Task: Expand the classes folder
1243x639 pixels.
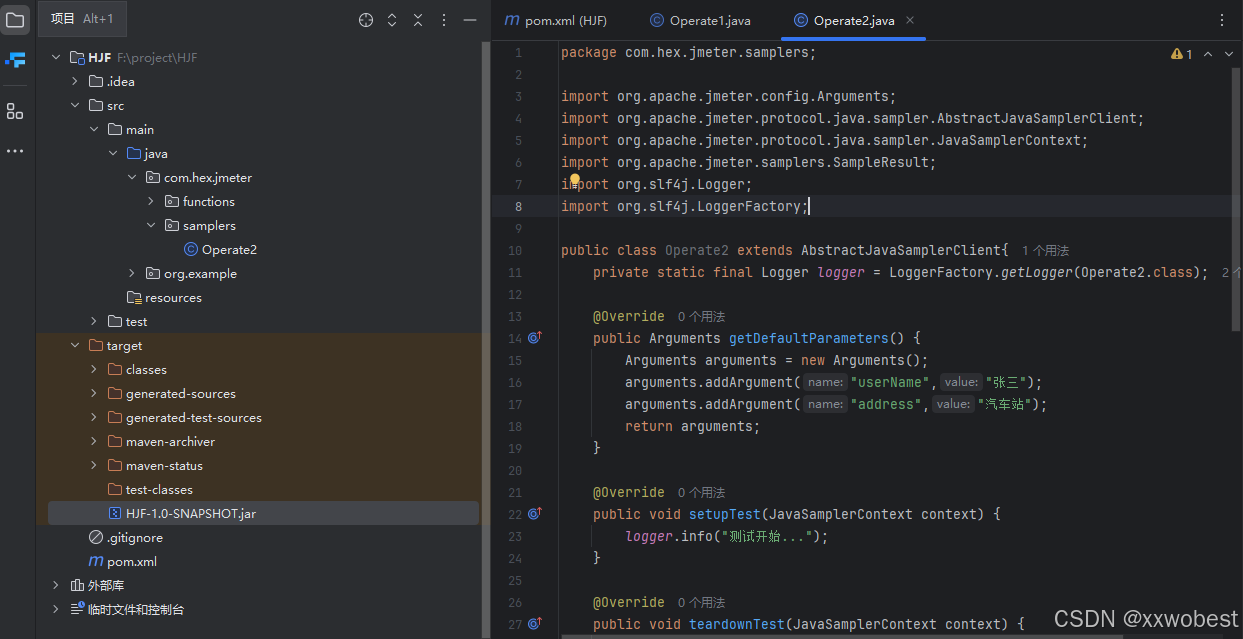Action: (94, 369)
